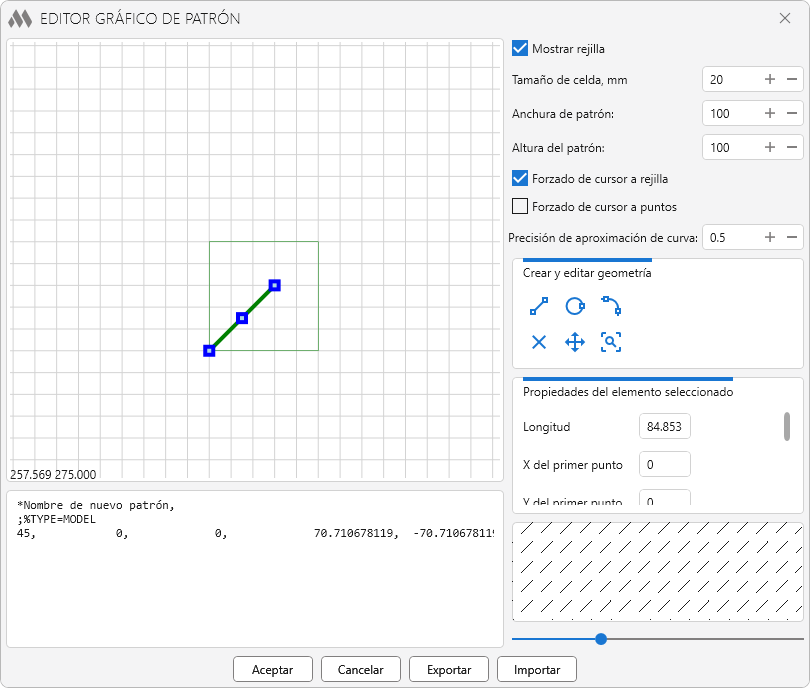This screenshot has height=688, width=810.
Task: Decrease curve approximation precision with minus
Action: coord(791,238)
